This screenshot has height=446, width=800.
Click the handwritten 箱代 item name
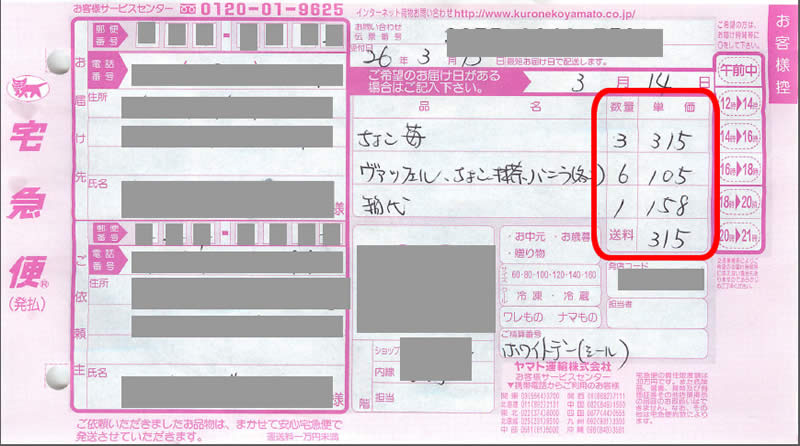coord(385,206)
